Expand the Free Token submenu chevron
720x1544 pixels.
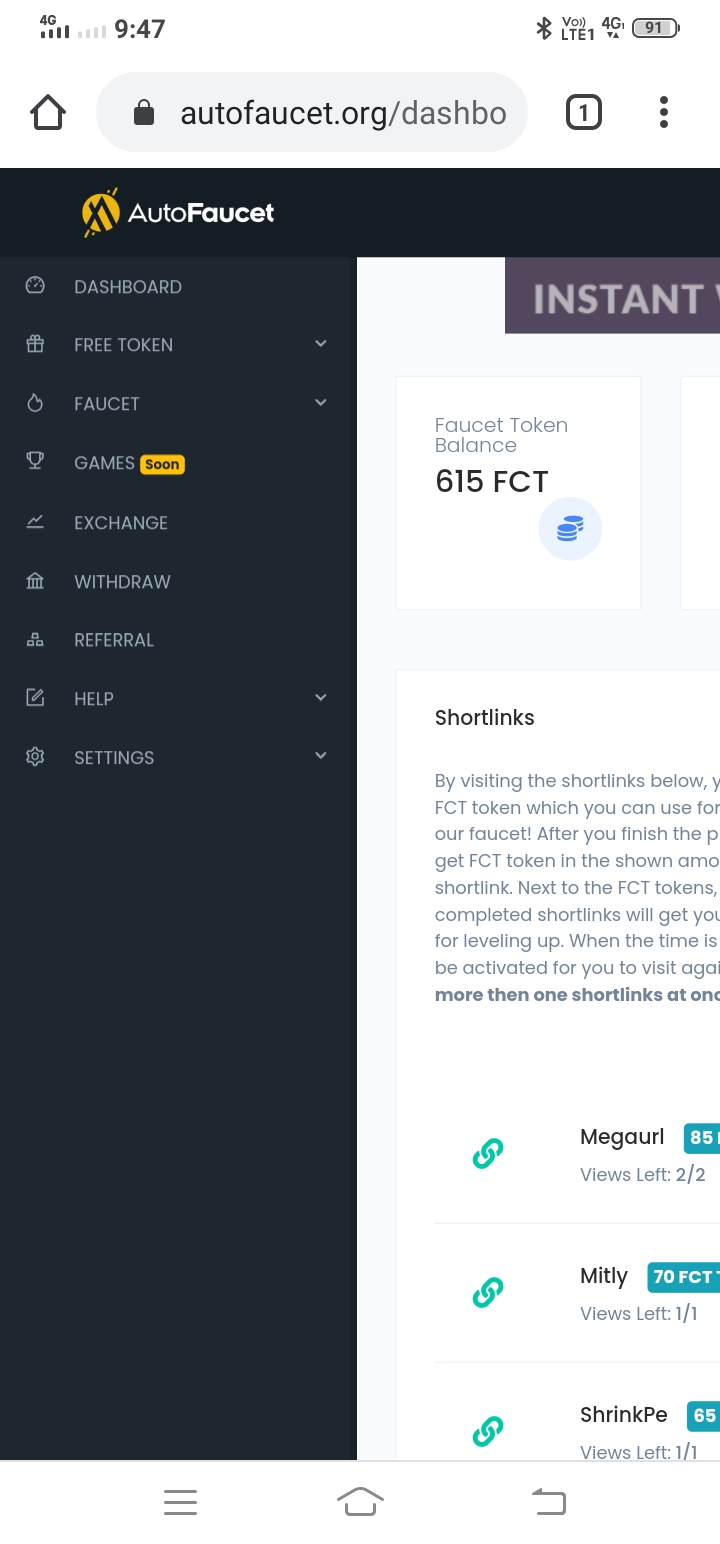click(x=321, y=344)
